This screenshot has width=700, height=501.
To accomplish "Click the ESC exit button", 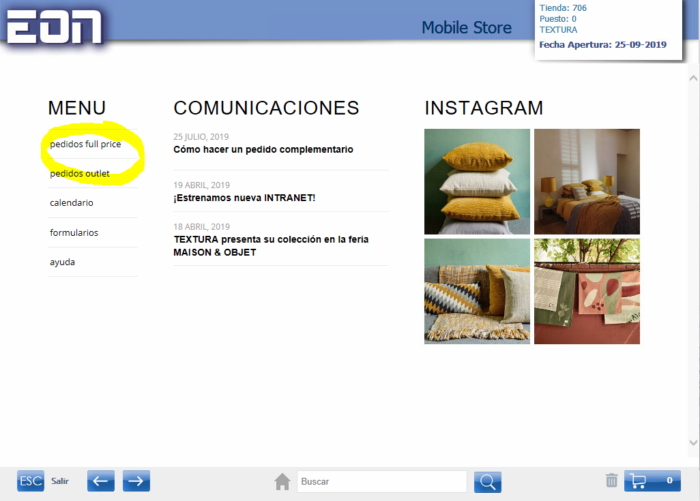I will pos(31,481).
